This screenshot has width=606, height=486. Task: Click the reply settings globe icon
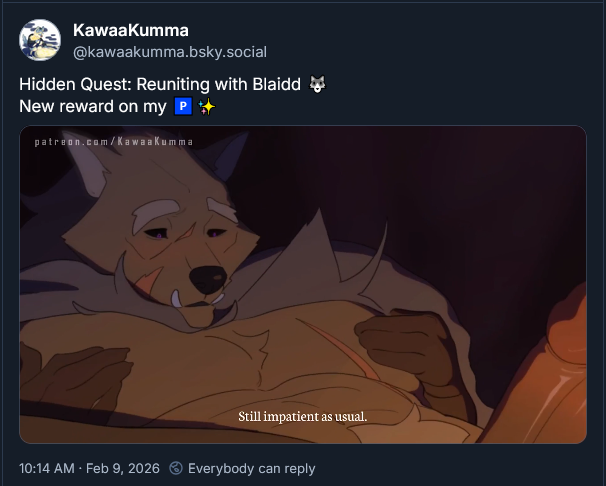click(x=176, y=468)
